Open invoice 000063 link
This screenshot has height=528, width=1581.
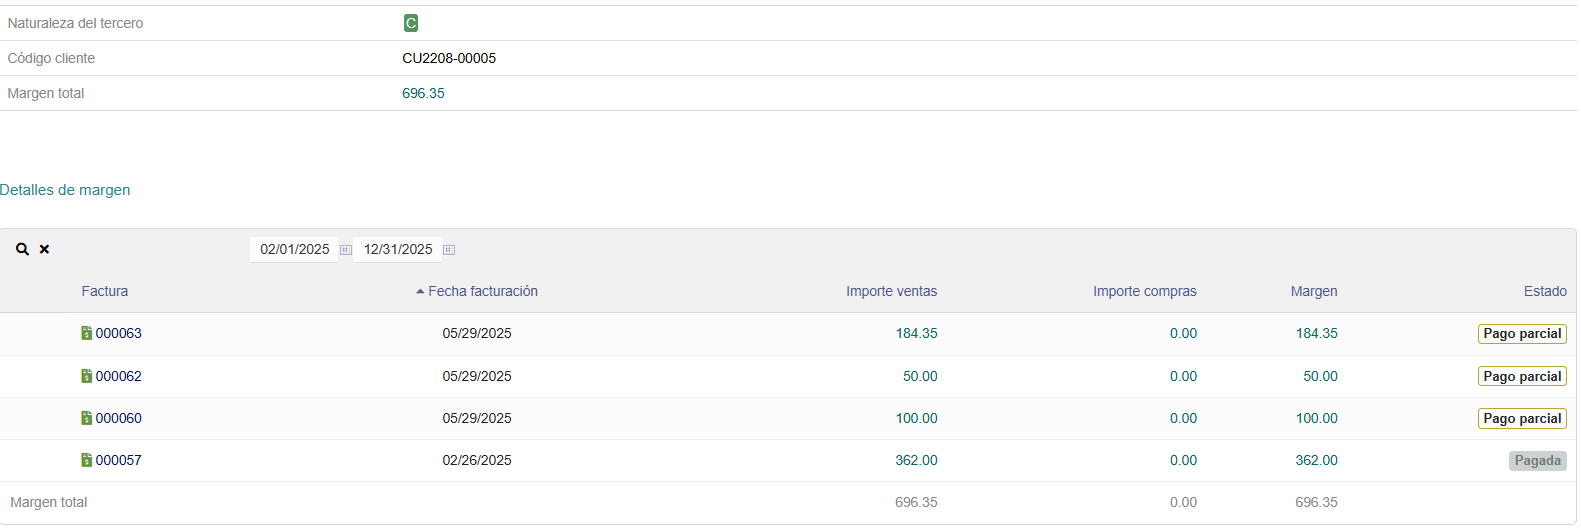119,333
